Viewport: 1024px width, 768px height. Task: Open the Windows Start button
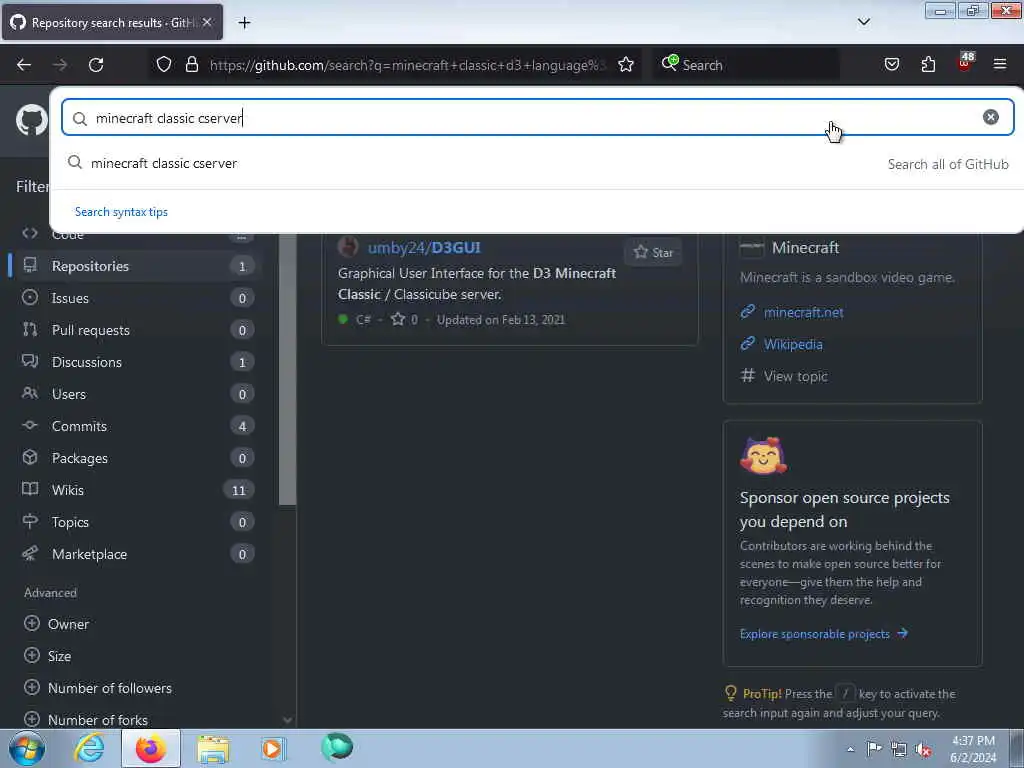27,748
